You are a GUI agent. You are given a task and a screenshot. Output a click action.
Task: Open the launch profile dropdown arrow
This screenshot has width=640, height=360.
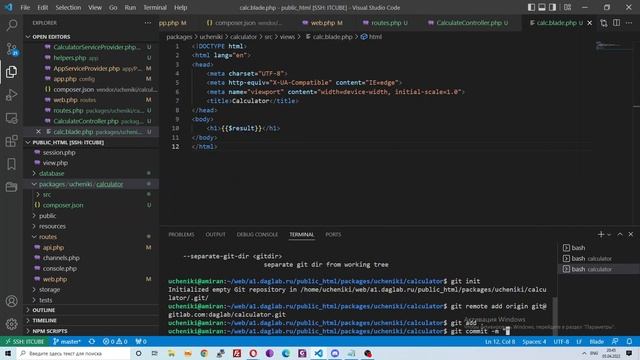tap(609, 235)
